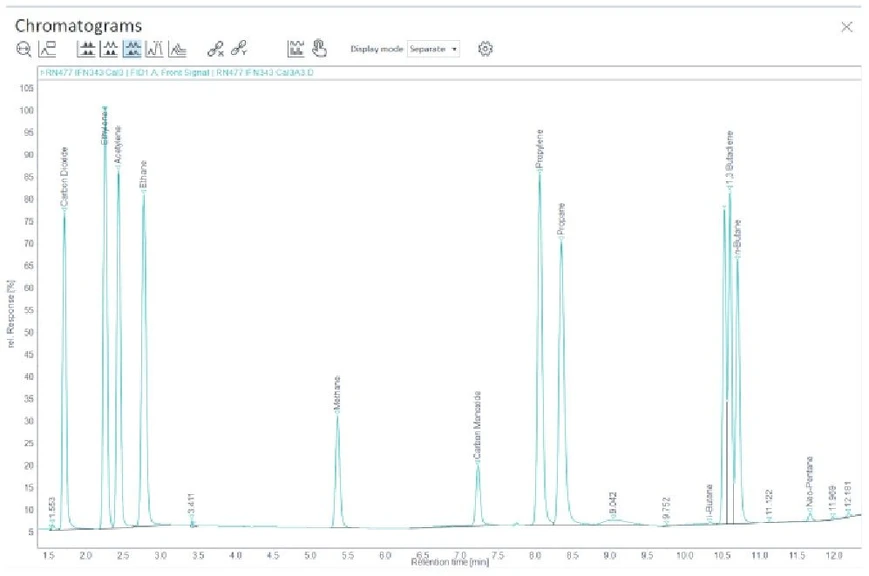Screen dimensions: 869x576
Task: Select the second peak annotation toolbar icon
Action: (x=110, y=49)
